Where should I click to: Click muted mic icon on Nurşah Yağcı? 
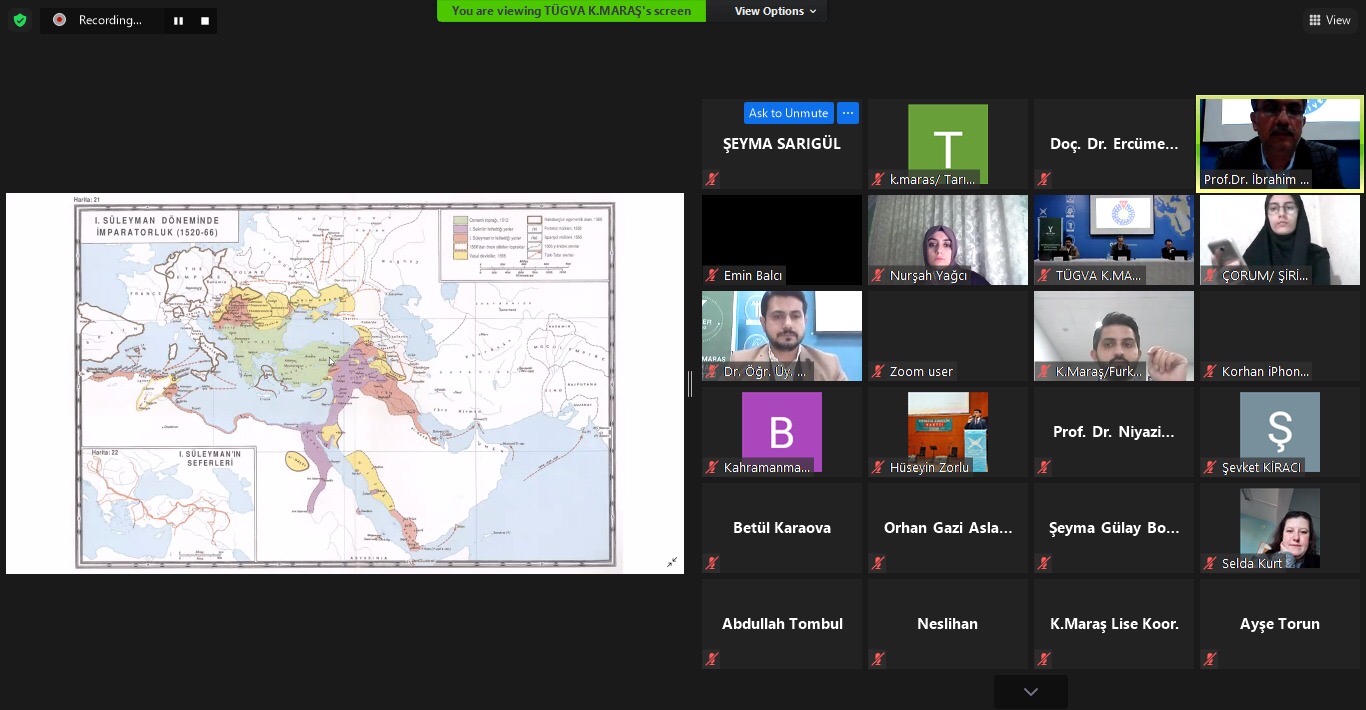[x=878, y=275]
